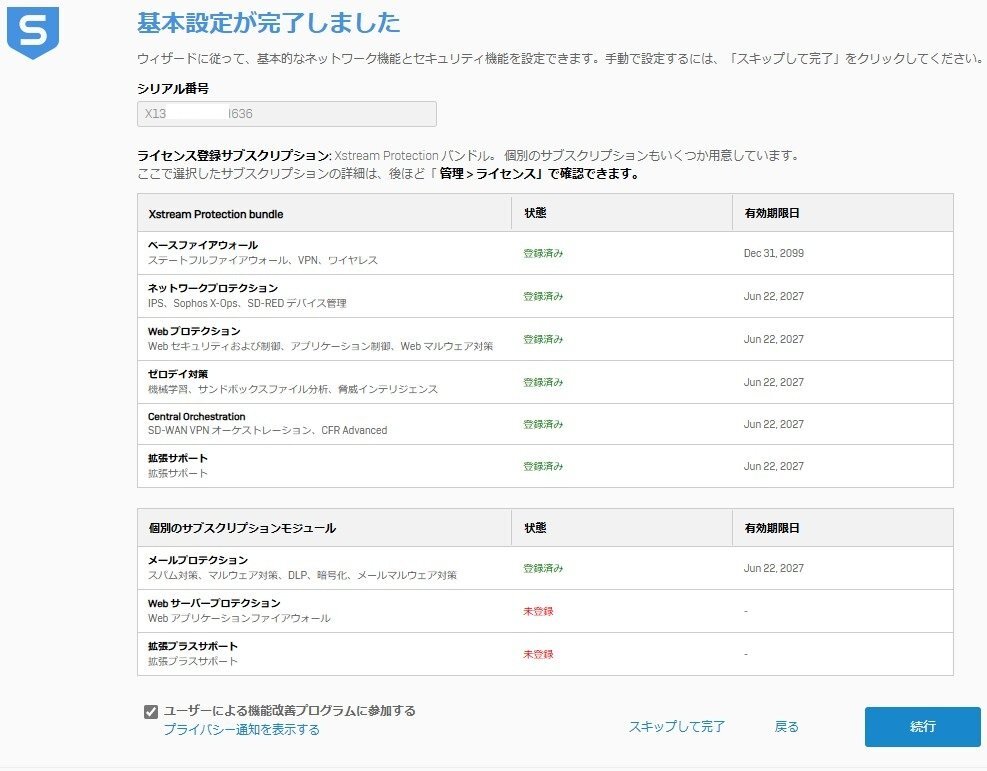Click the 拡張サポート bold row title
The height and width of the screenshot is (771, 987).
click(178, 458)
